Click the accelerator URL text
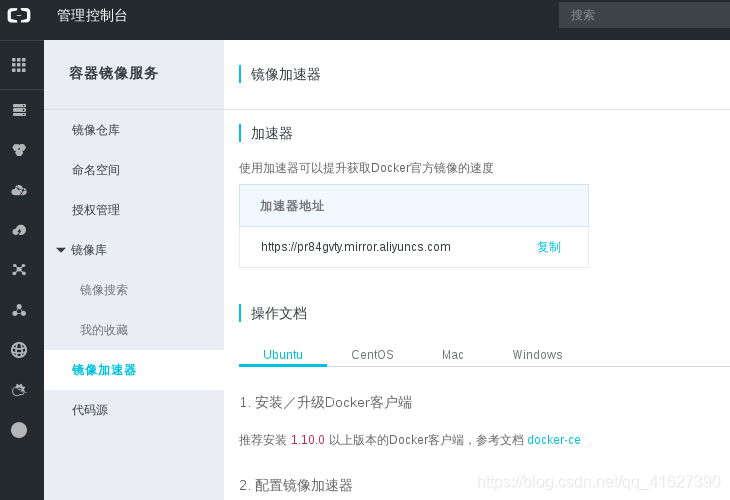The height and width of the screenshot is (500, 730). (x=356, y=247)
